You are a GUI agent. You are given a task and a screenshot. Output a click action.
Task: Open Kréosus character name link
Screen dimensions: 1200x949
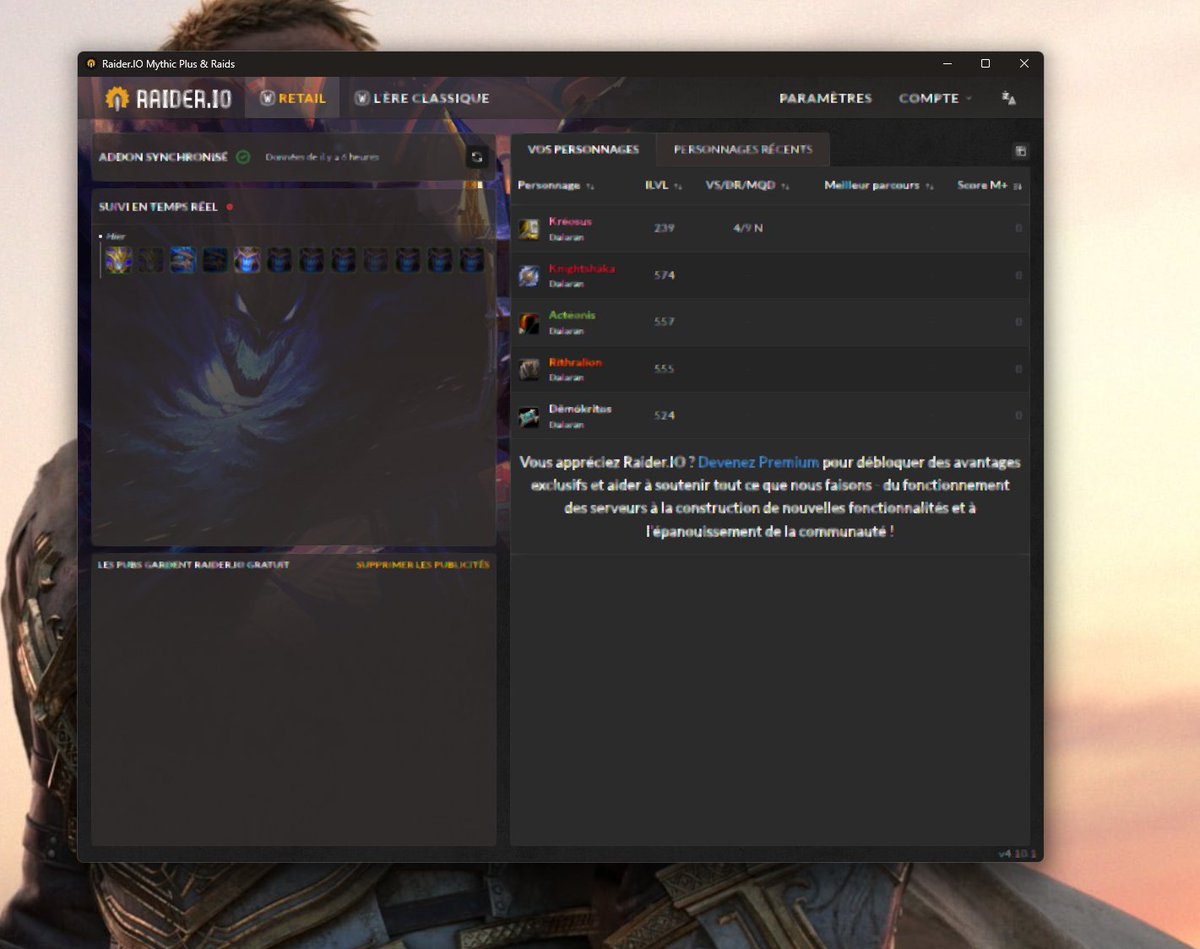pos(570,221)
